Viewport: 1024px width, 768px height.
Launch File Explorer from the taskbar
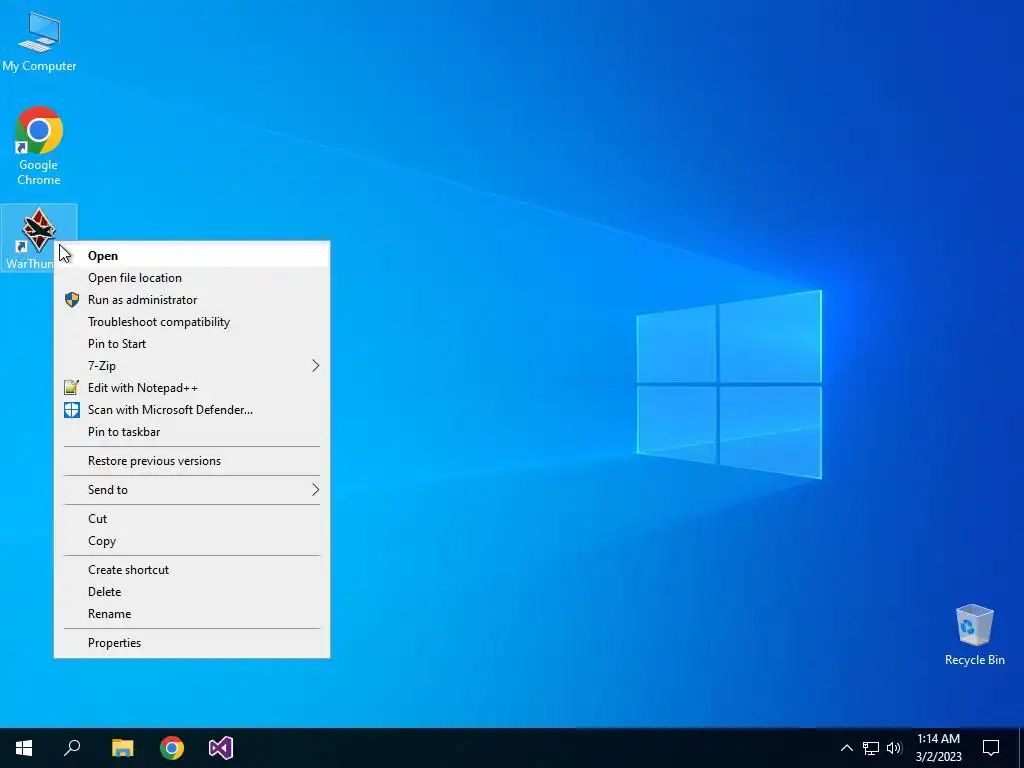122,748
